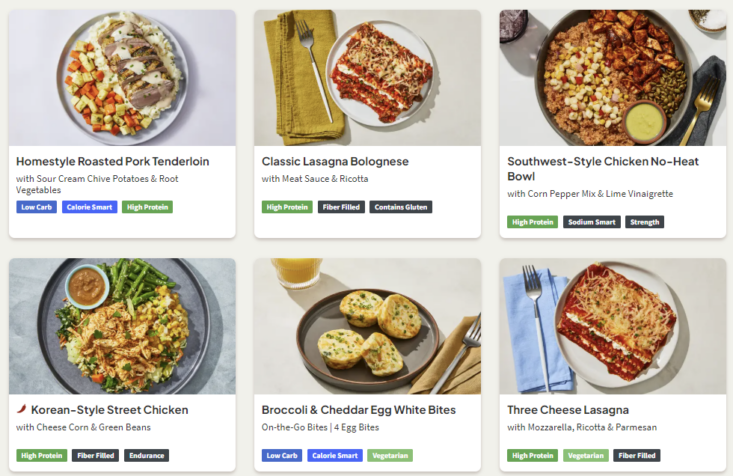Open the Korean-Style Street Chicken image

122,326
